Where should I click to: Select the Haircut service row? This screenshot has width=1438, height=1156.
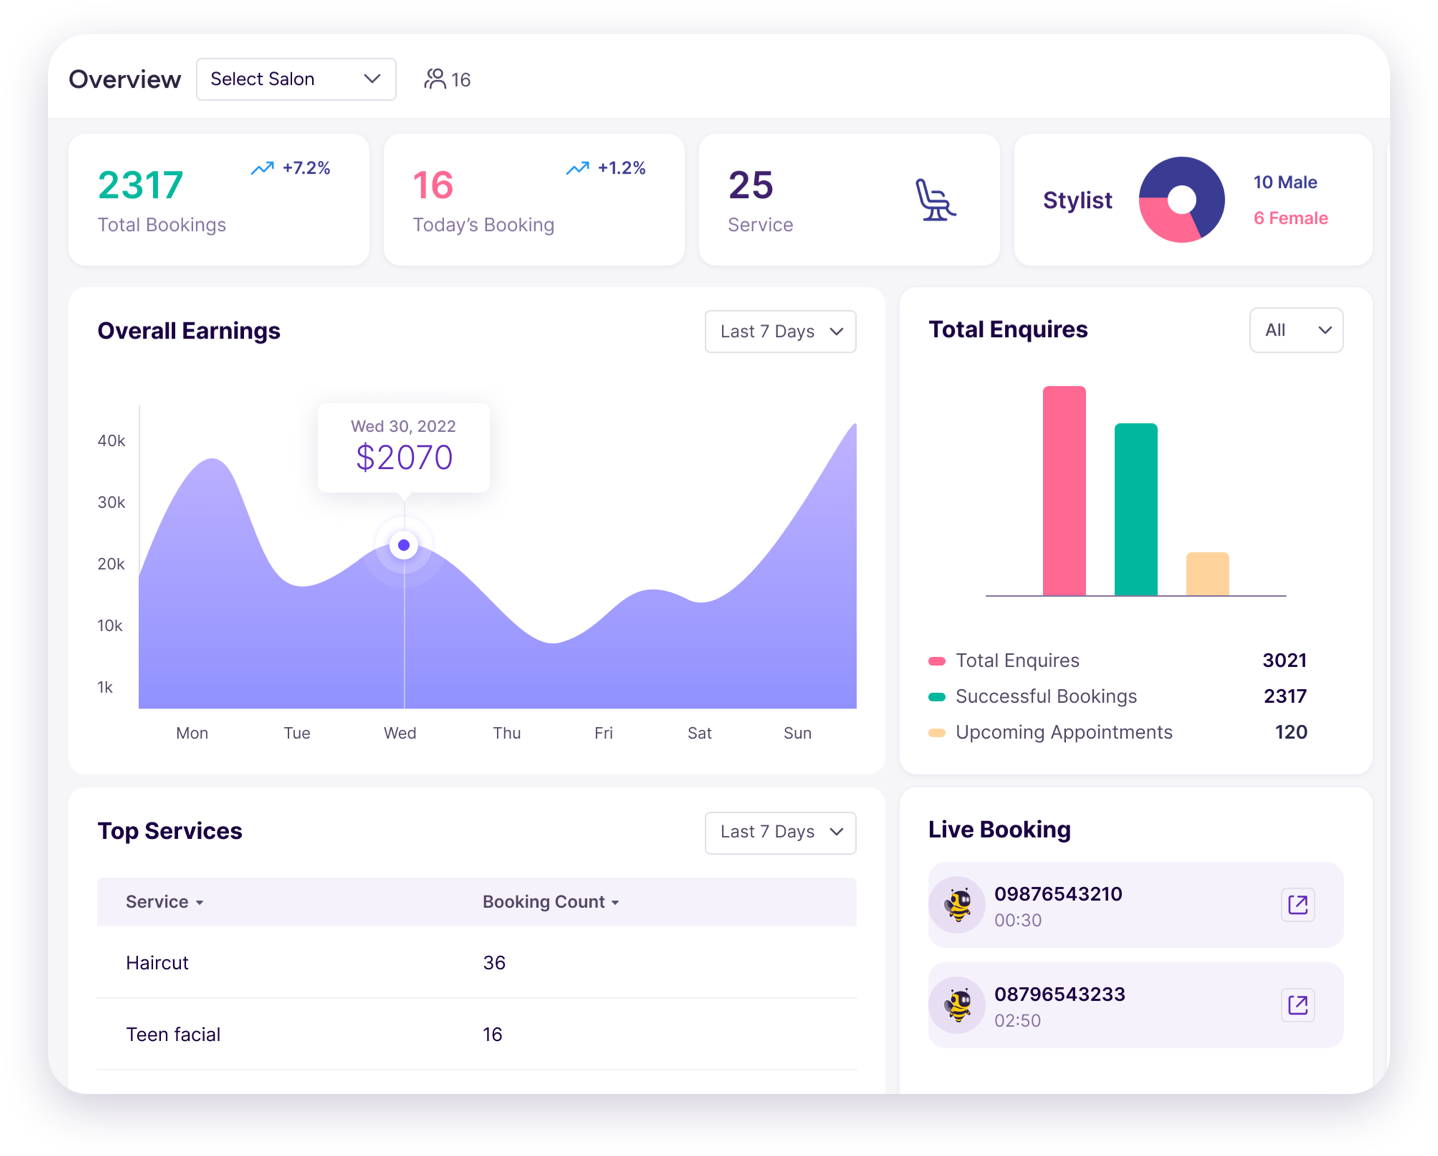[477, 963]
